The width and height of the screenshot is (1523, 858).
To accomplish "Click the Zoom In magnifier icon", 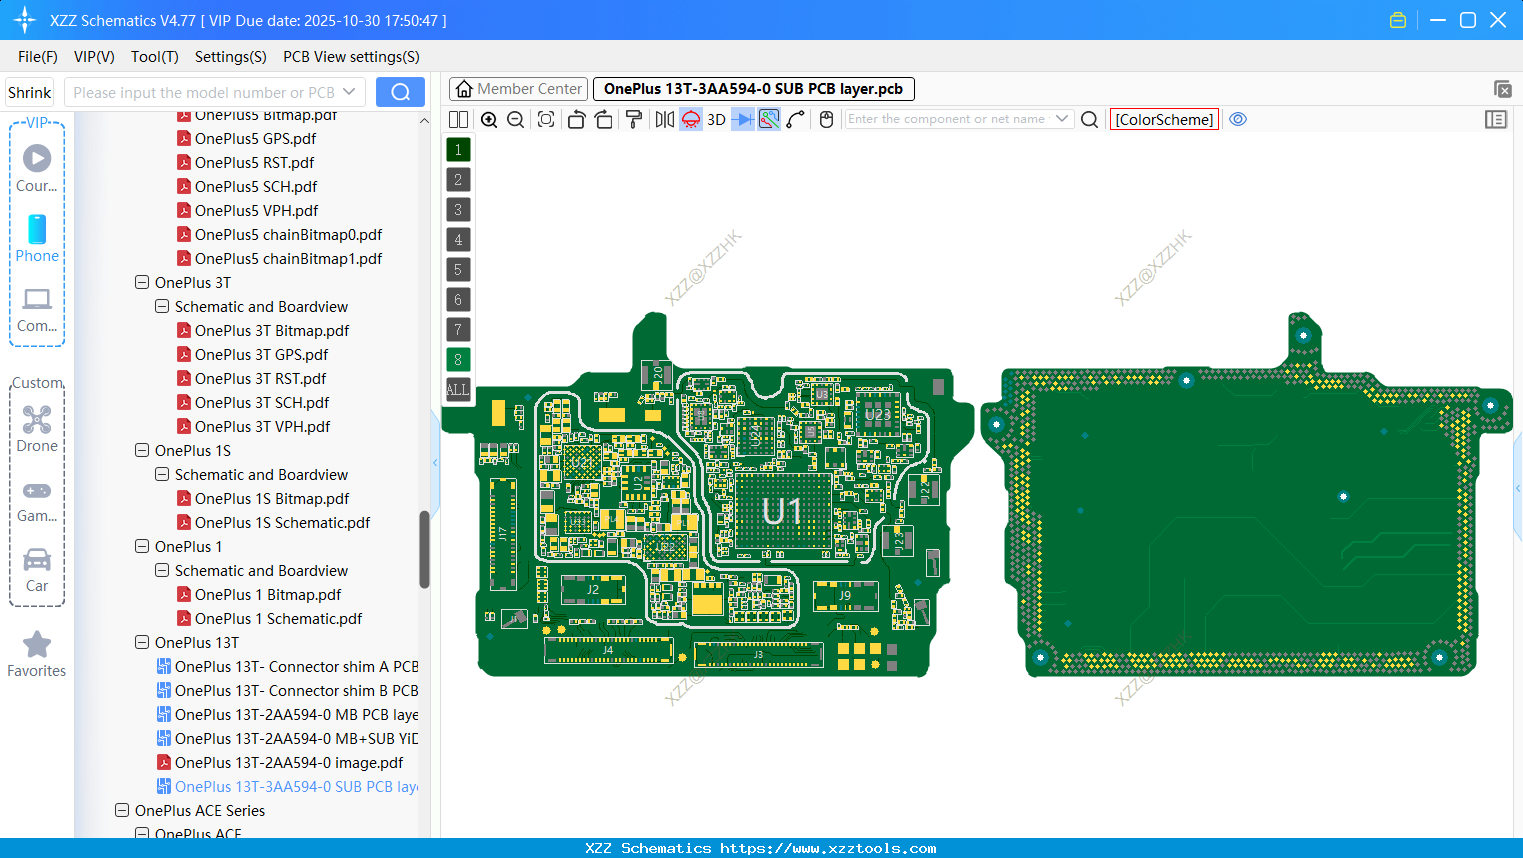I will (x=489, y=119).
